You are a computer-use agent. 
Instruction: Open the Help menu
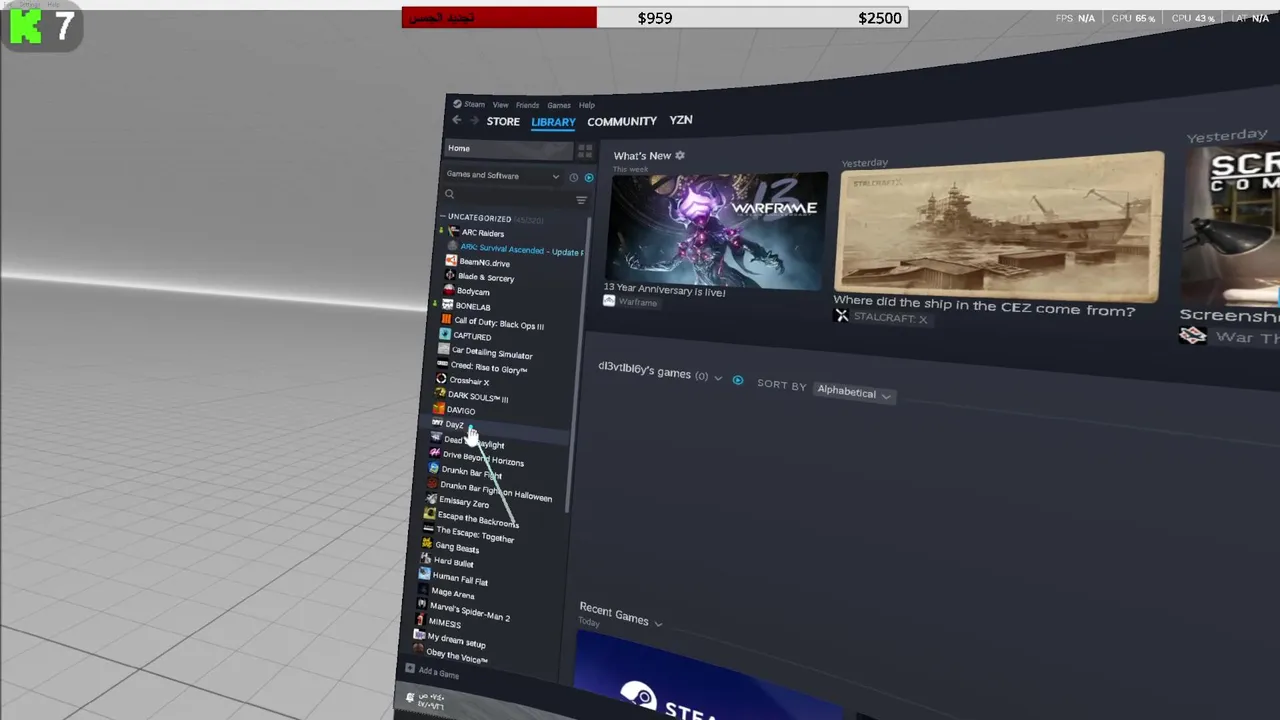pos(586,105)
